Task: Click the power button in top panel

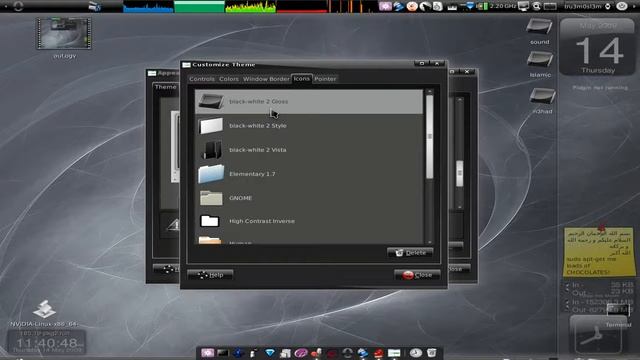Action: pyautogui.click(x=622, y=6)
